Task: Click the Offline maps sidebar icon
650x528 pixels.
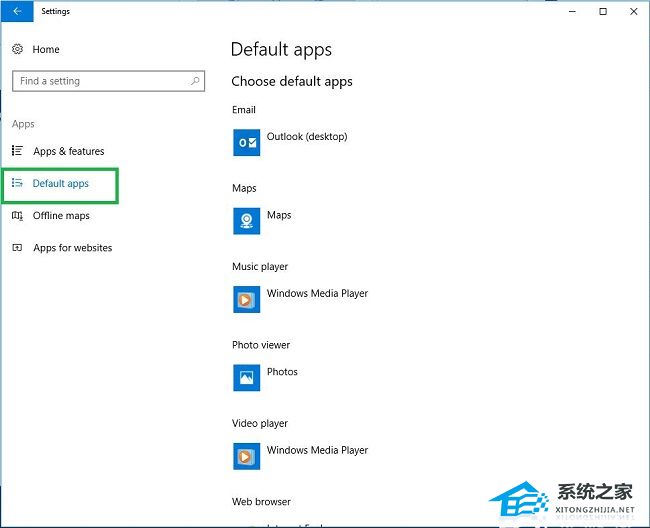Action: [17, 215]
